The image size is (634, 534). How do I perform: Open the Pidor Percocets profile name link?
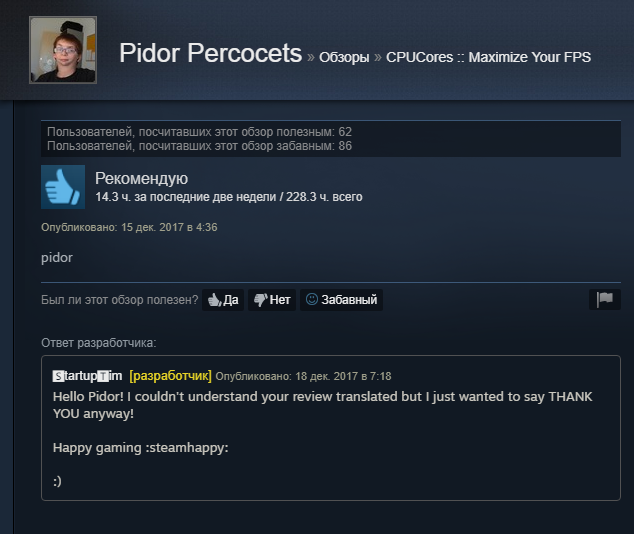[x=210, y=53]
